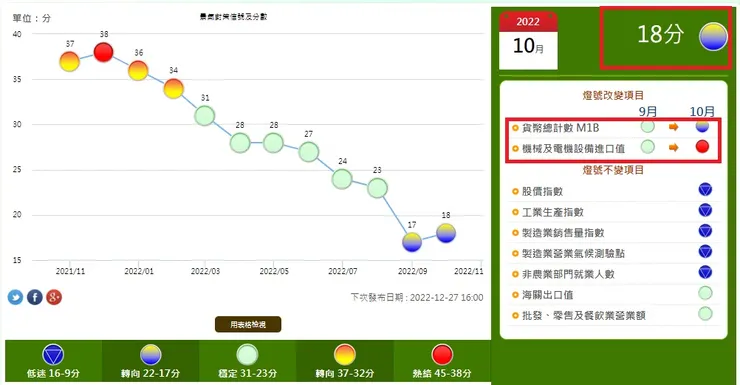
Task: Click the 製造業營業氣候測驗點 indicator
Action: tap(573, 253)
